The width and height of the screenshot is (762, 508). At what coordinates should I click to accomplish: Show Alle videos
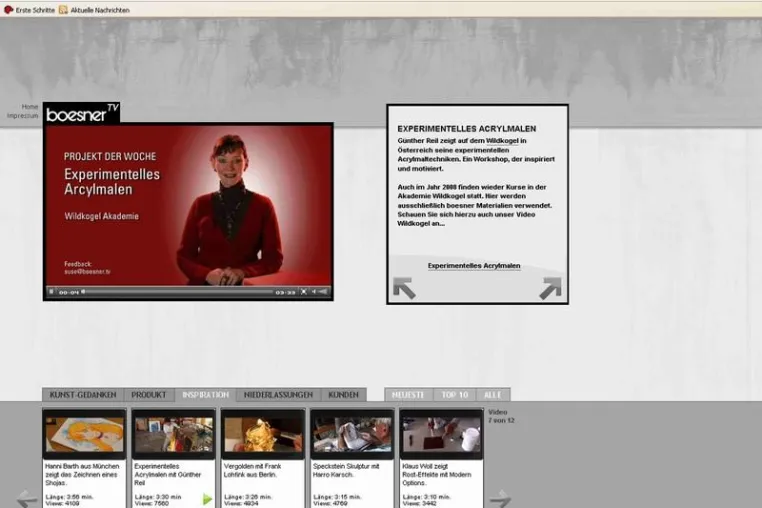[493, 395]
